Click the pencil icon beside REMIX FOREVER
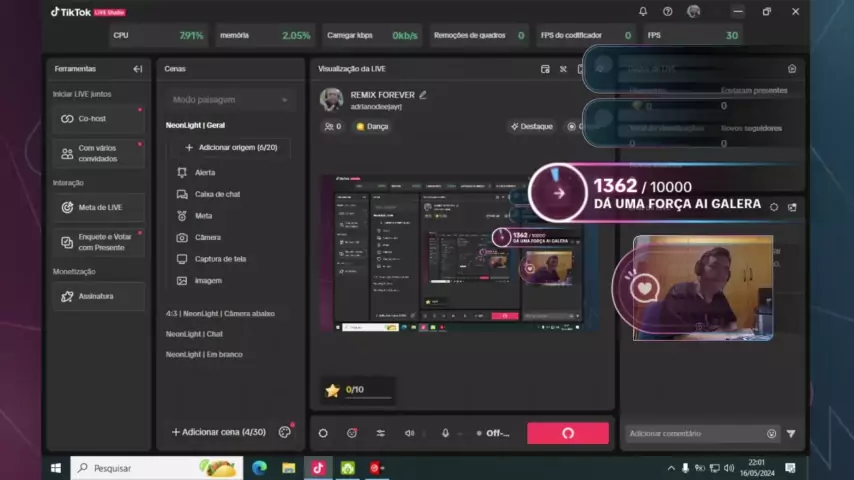Image resolution: width=854 pixels, height=480 pixels. pyautogui.click(x=423, y=95)
